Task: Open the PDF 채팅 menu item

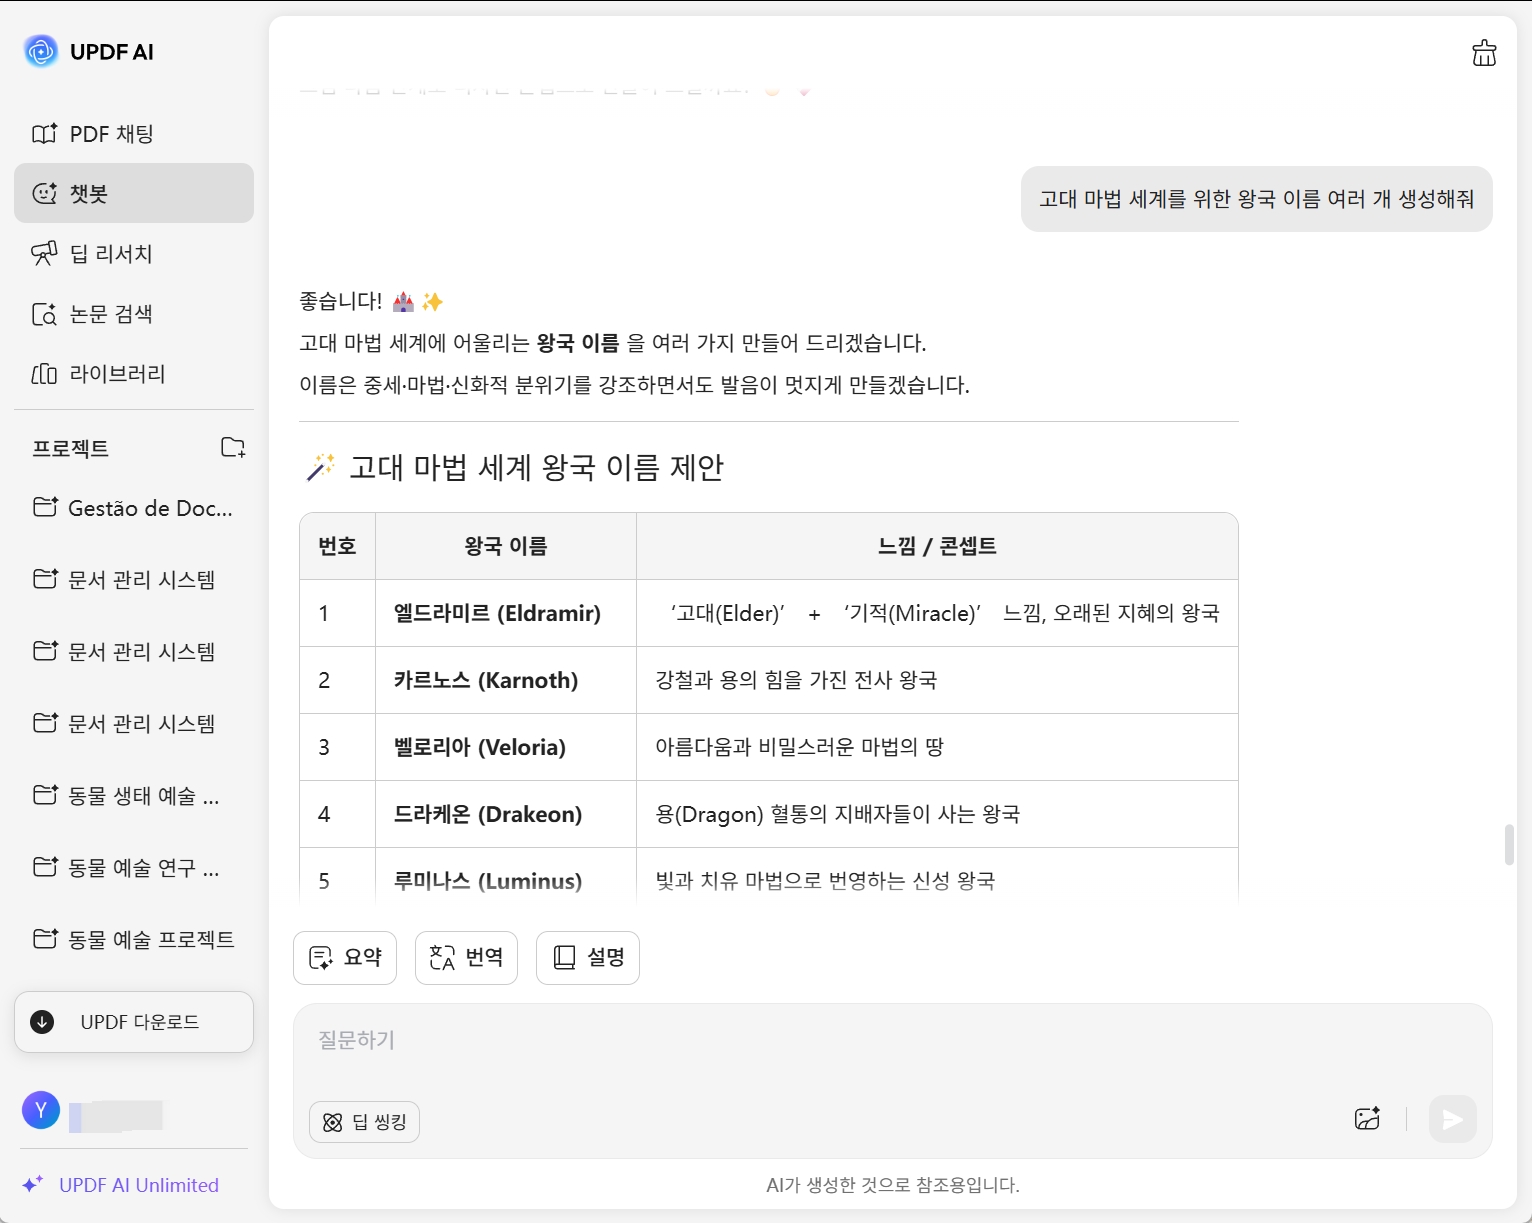Action: pyautogui.click(x=111, y=134)
